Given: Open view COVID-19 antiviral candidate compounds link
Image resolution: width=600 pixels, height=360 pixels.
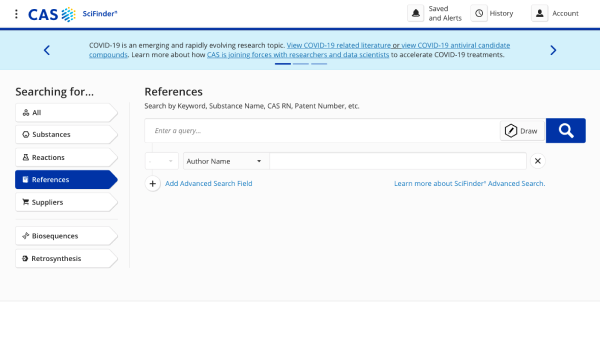Looking at the screenshot, I should point(455,45).
